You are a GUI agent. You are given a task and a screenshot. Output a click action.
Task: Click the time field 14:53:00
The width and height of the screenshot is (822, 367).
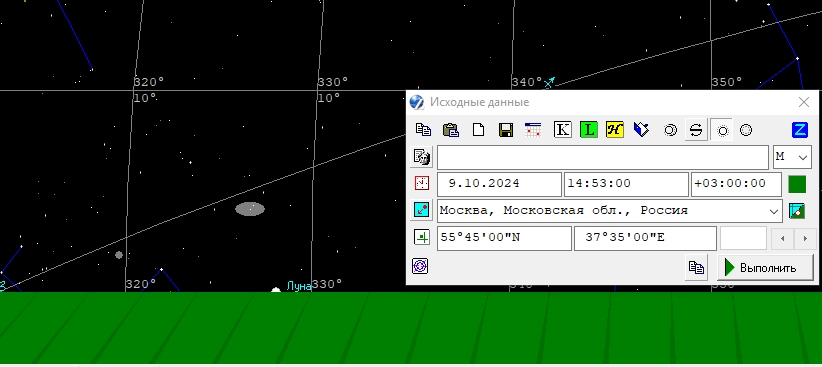coord(626,184)
